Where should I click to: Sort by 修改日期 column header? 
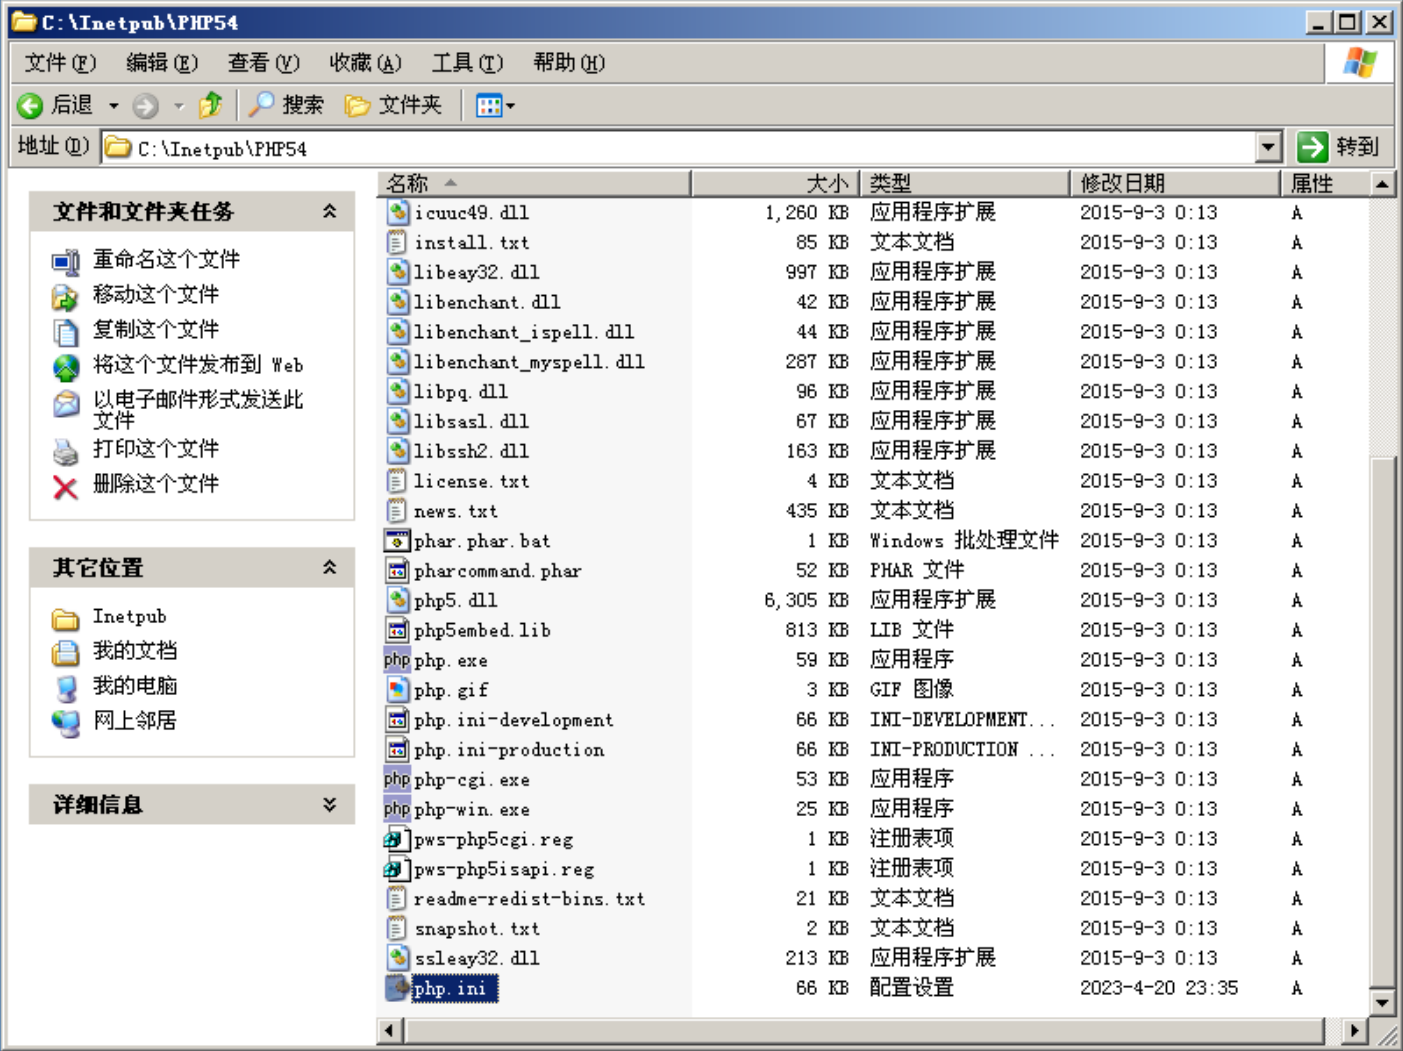[x=1176, y=183]
